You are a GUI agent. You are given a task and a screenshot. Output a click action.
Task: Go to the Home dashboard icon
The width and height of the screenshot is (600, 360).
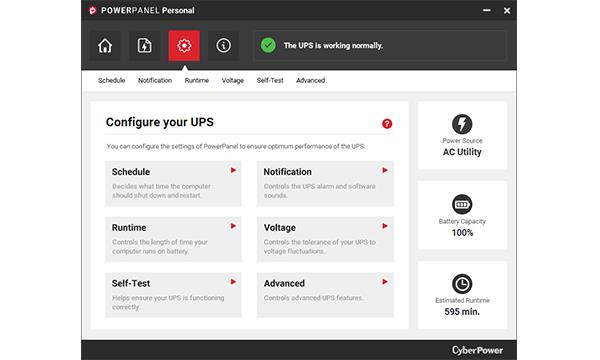click(x=105, y=46)
